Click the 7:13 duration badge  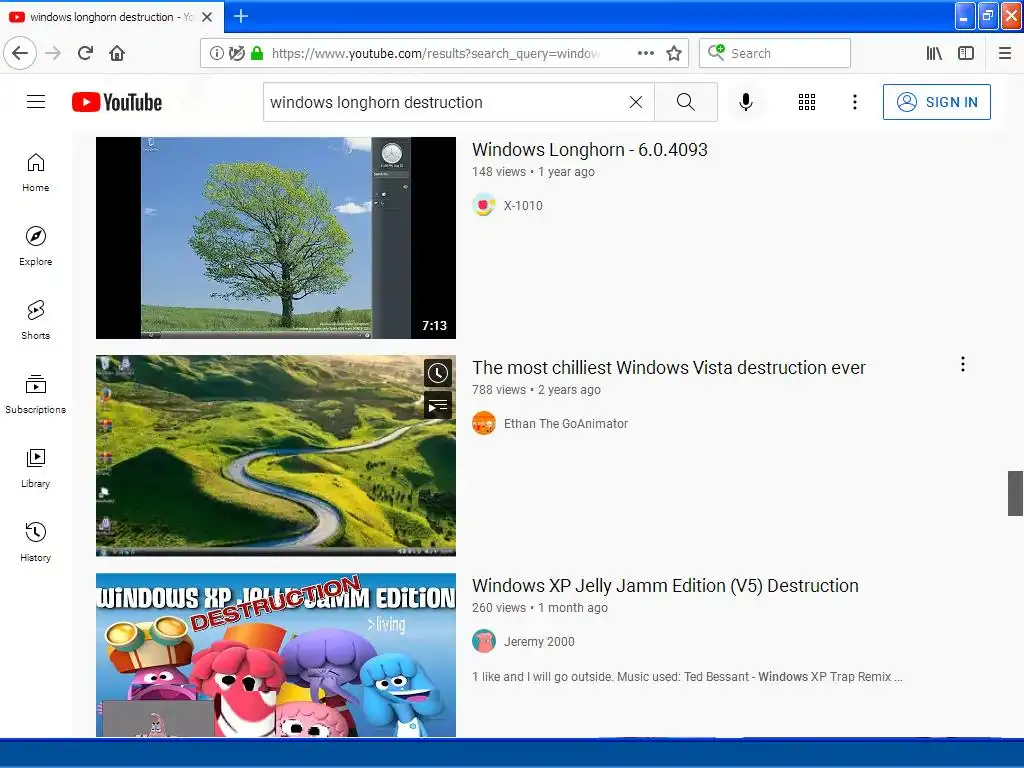tap(434, 325)
